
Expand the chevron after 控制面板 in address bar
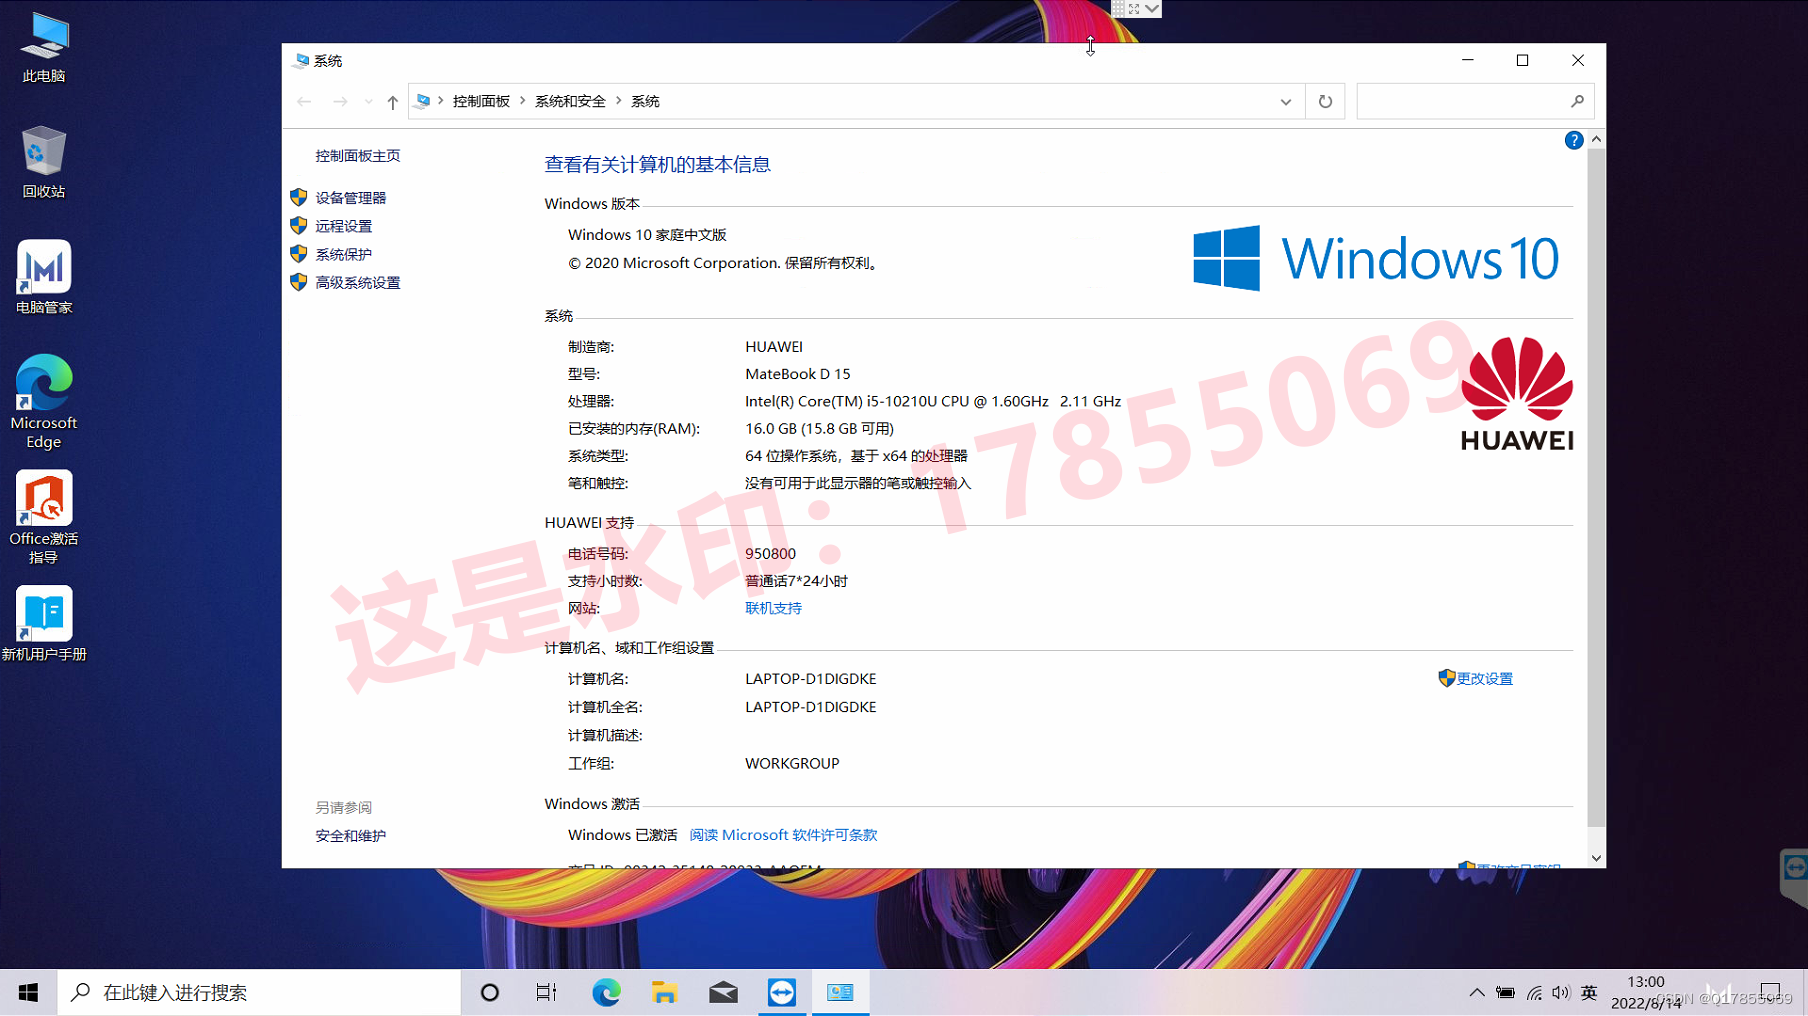tap(522, 101)
